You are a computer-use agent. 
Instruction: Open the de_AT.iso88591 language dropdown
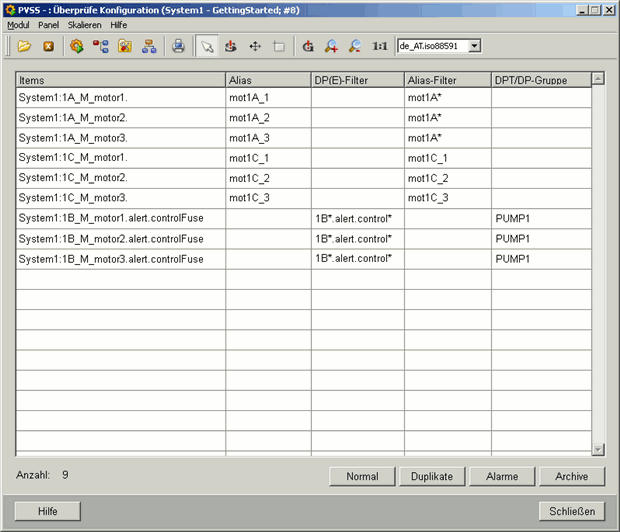tap(439, 46)
